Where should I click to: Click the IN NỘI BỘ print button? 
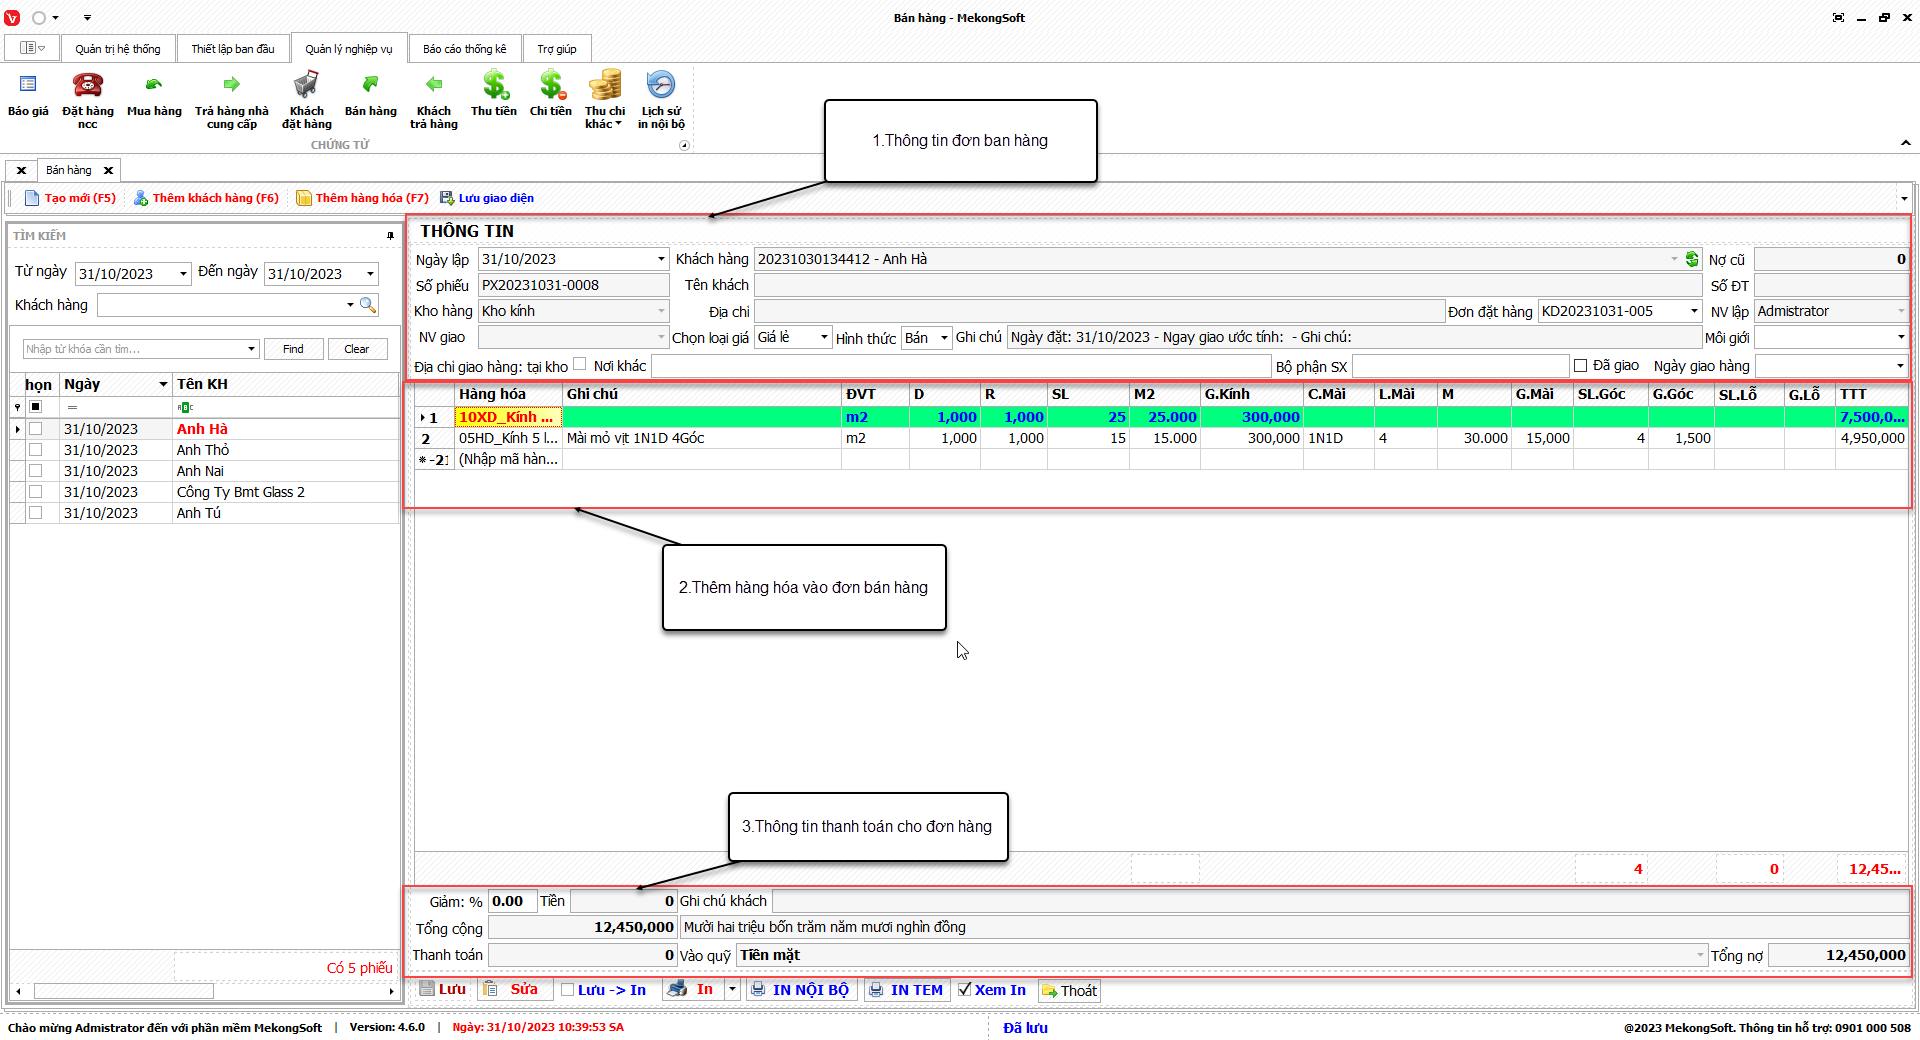click(800, 990)
